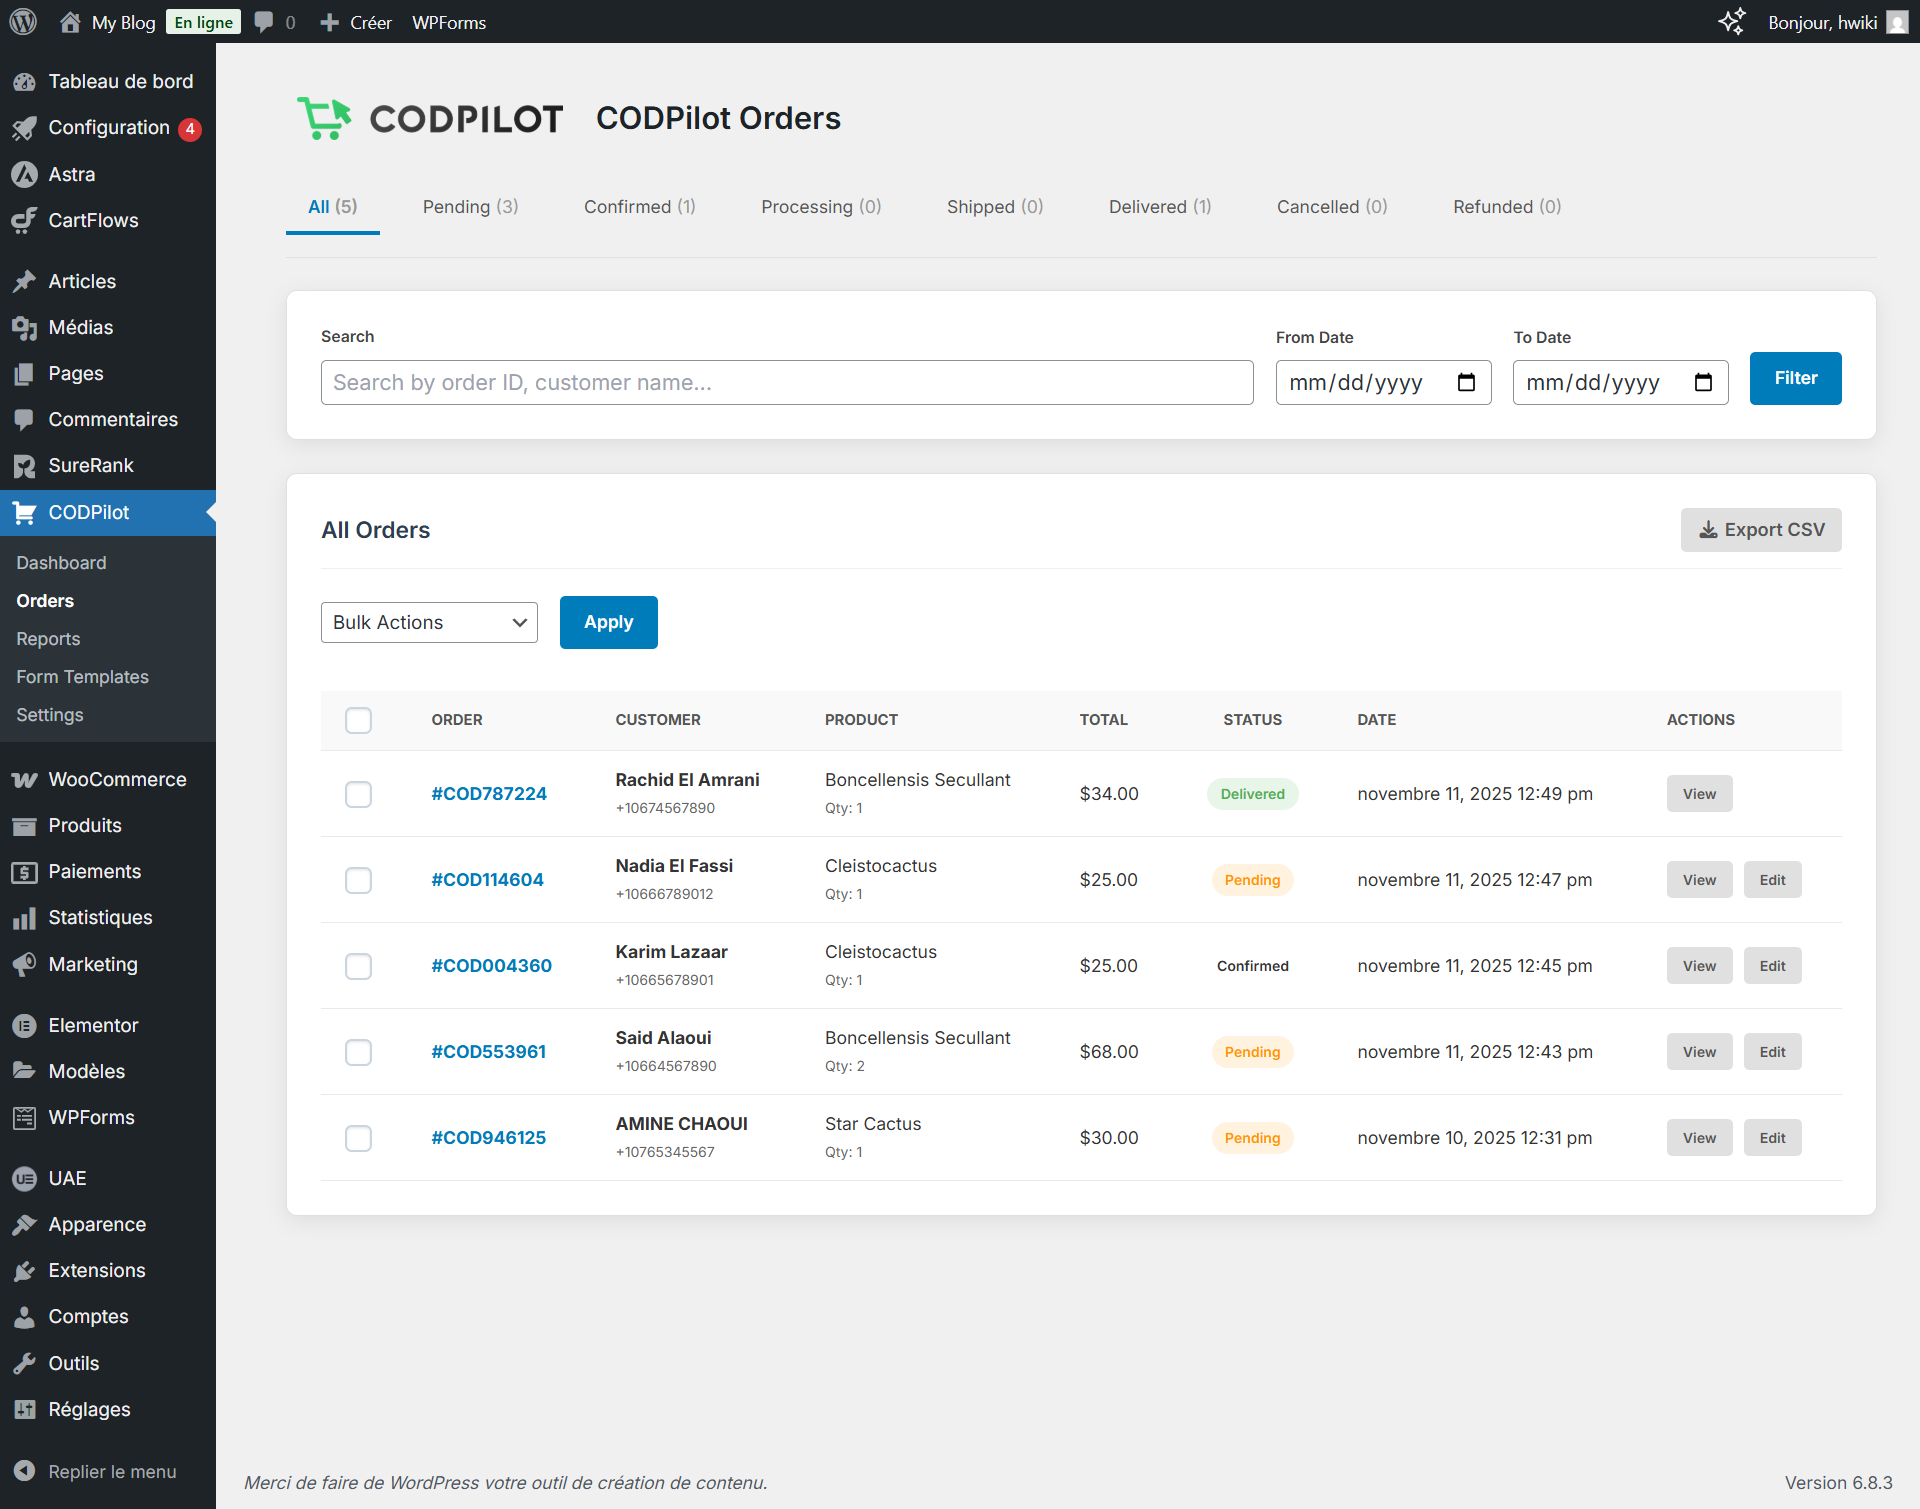The height and width of the screenshot is (1509, 1920).
Task: Open order link #COD004360
Action: pos(491,966)
